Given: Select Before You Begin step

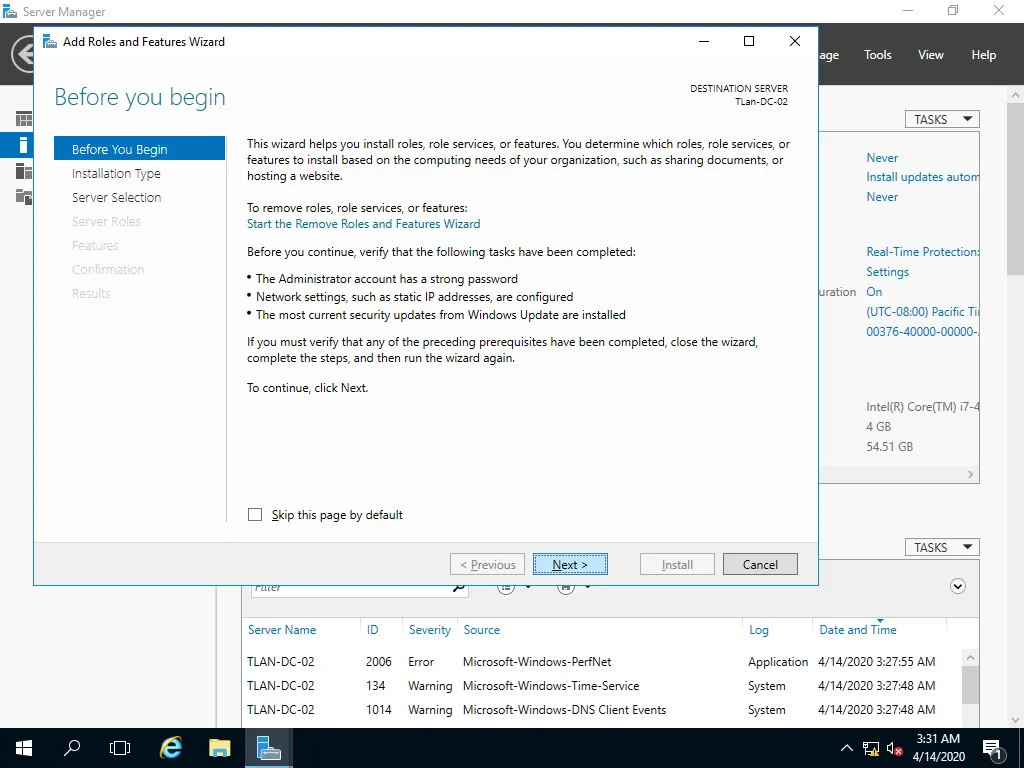Looking at the screenshot, I should point(139,148).
